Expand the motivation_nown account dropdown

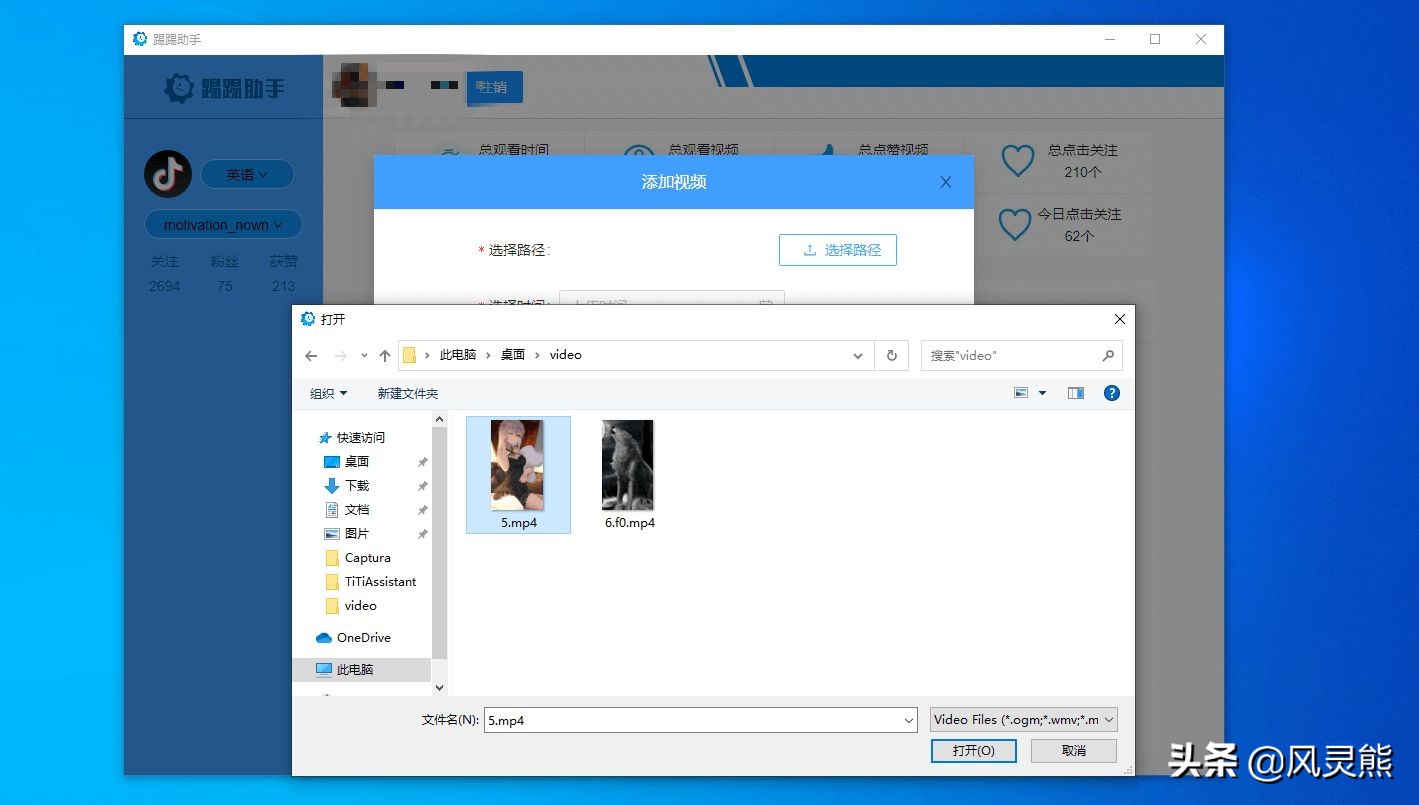pyautogui.click(x=222, y=224)
